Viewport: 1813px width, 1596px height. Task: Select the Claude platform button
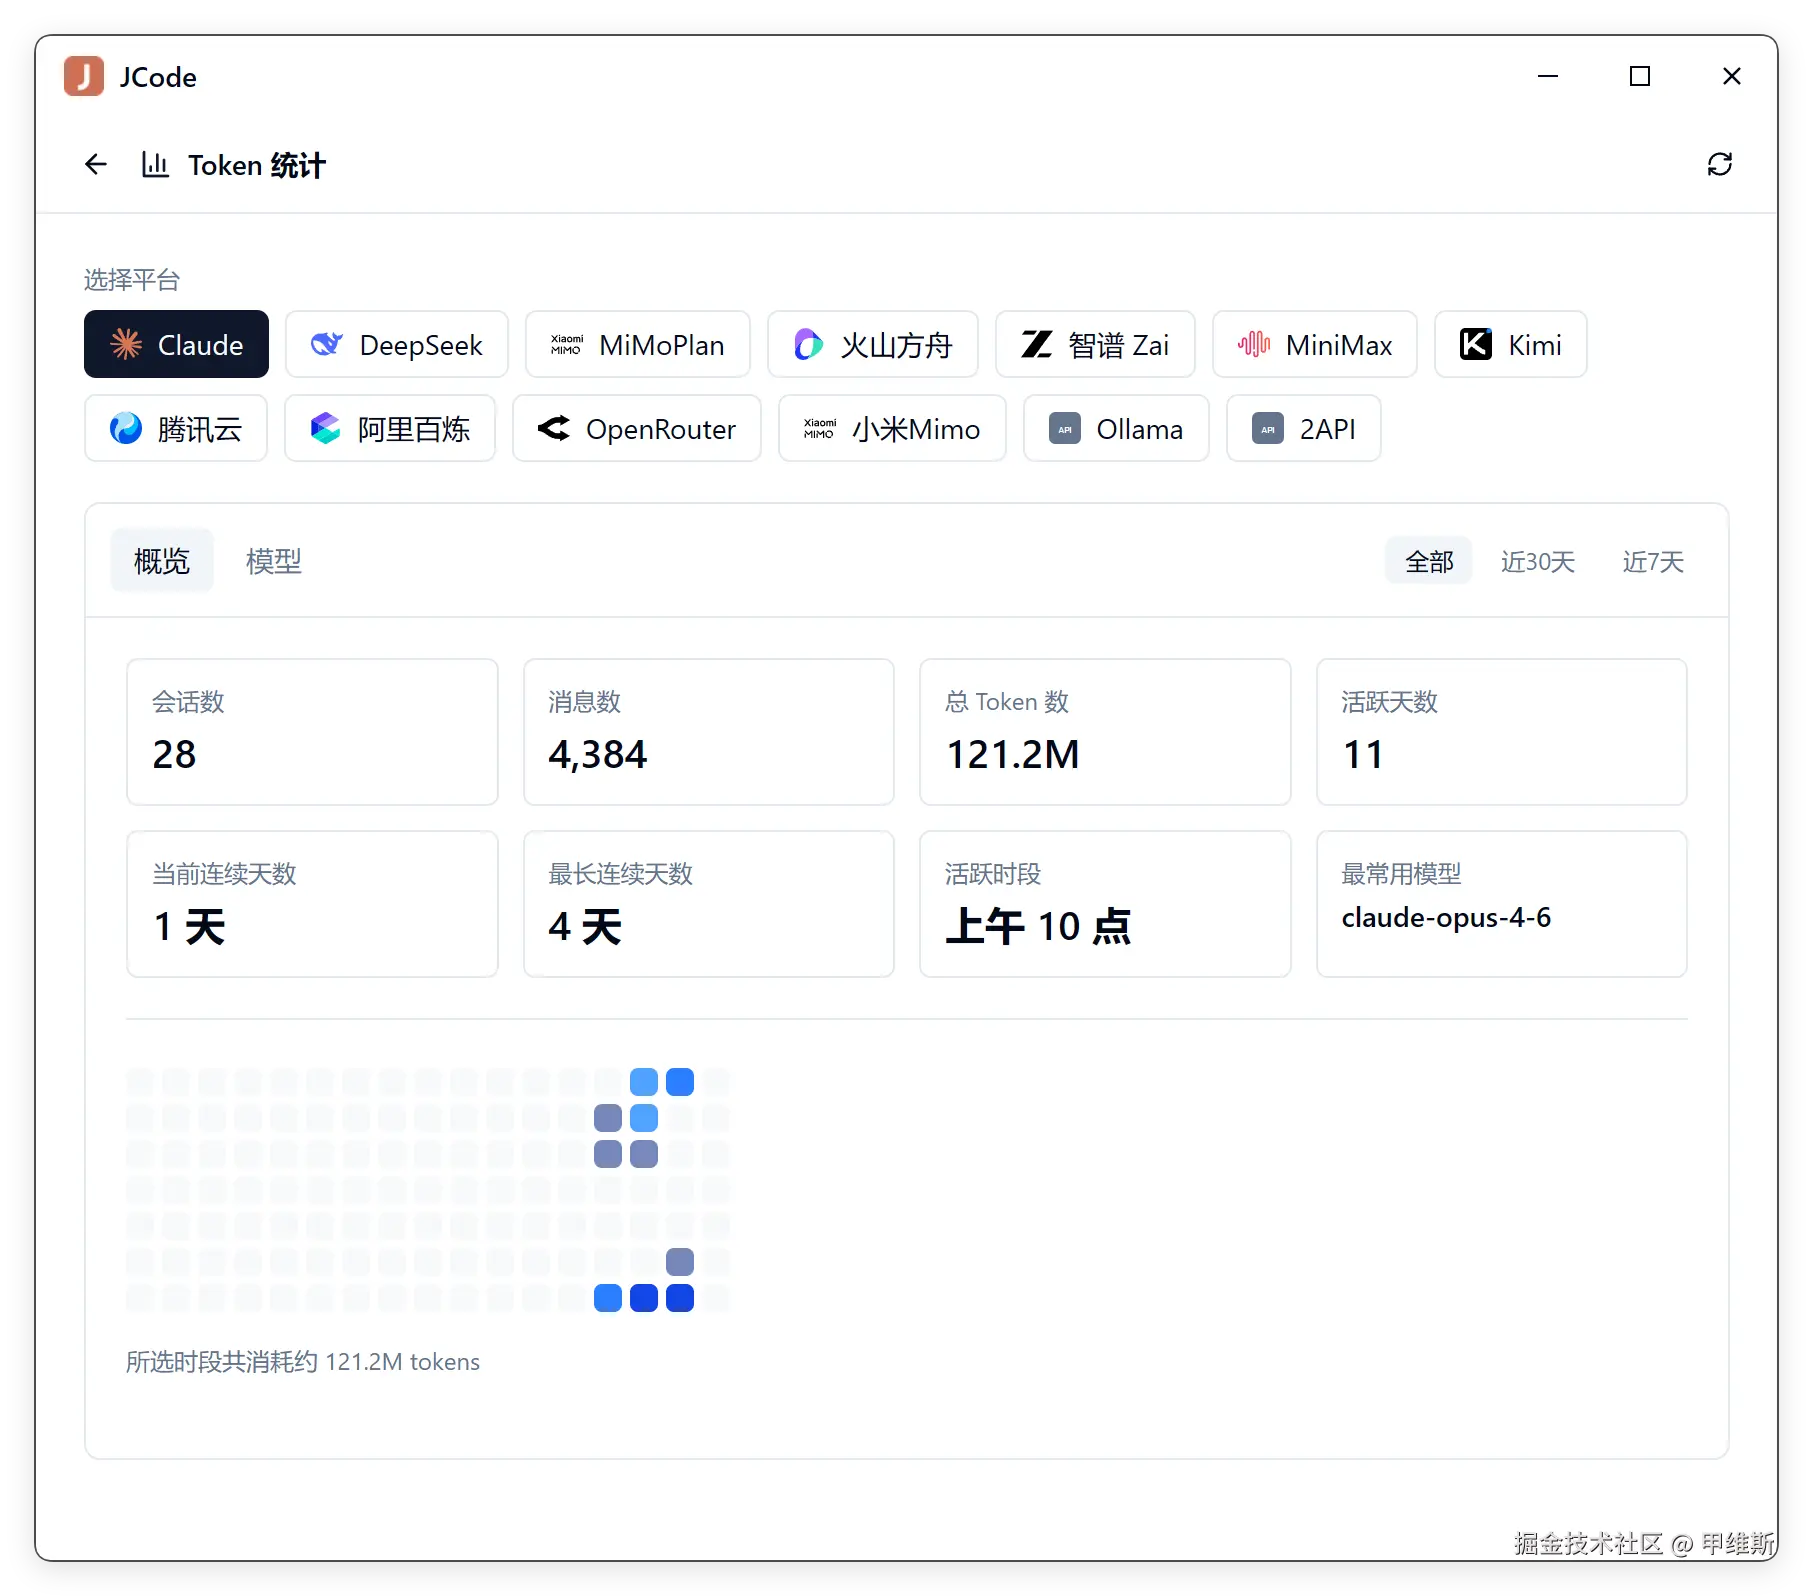pyautogui.click(x=176, y=344)
